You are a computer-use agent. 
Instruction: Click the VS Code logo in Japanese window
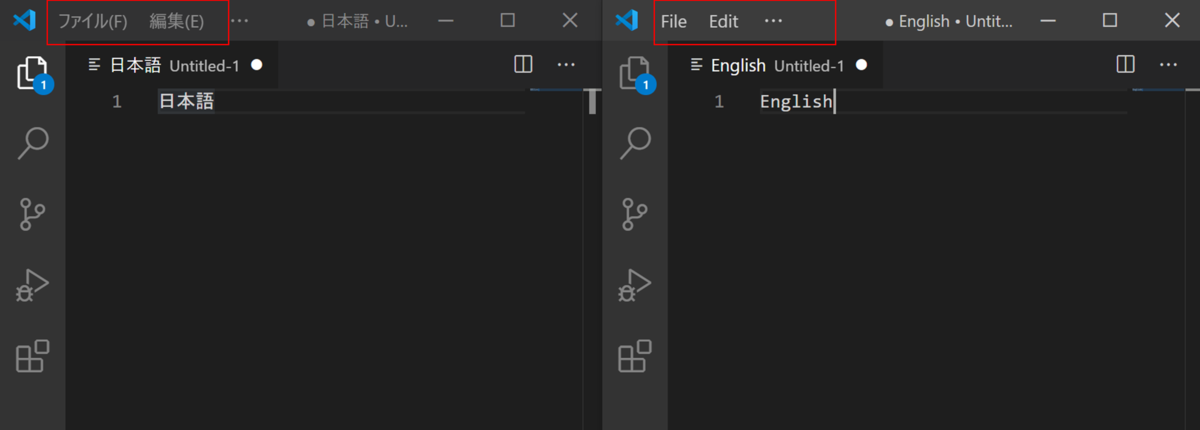24,20
